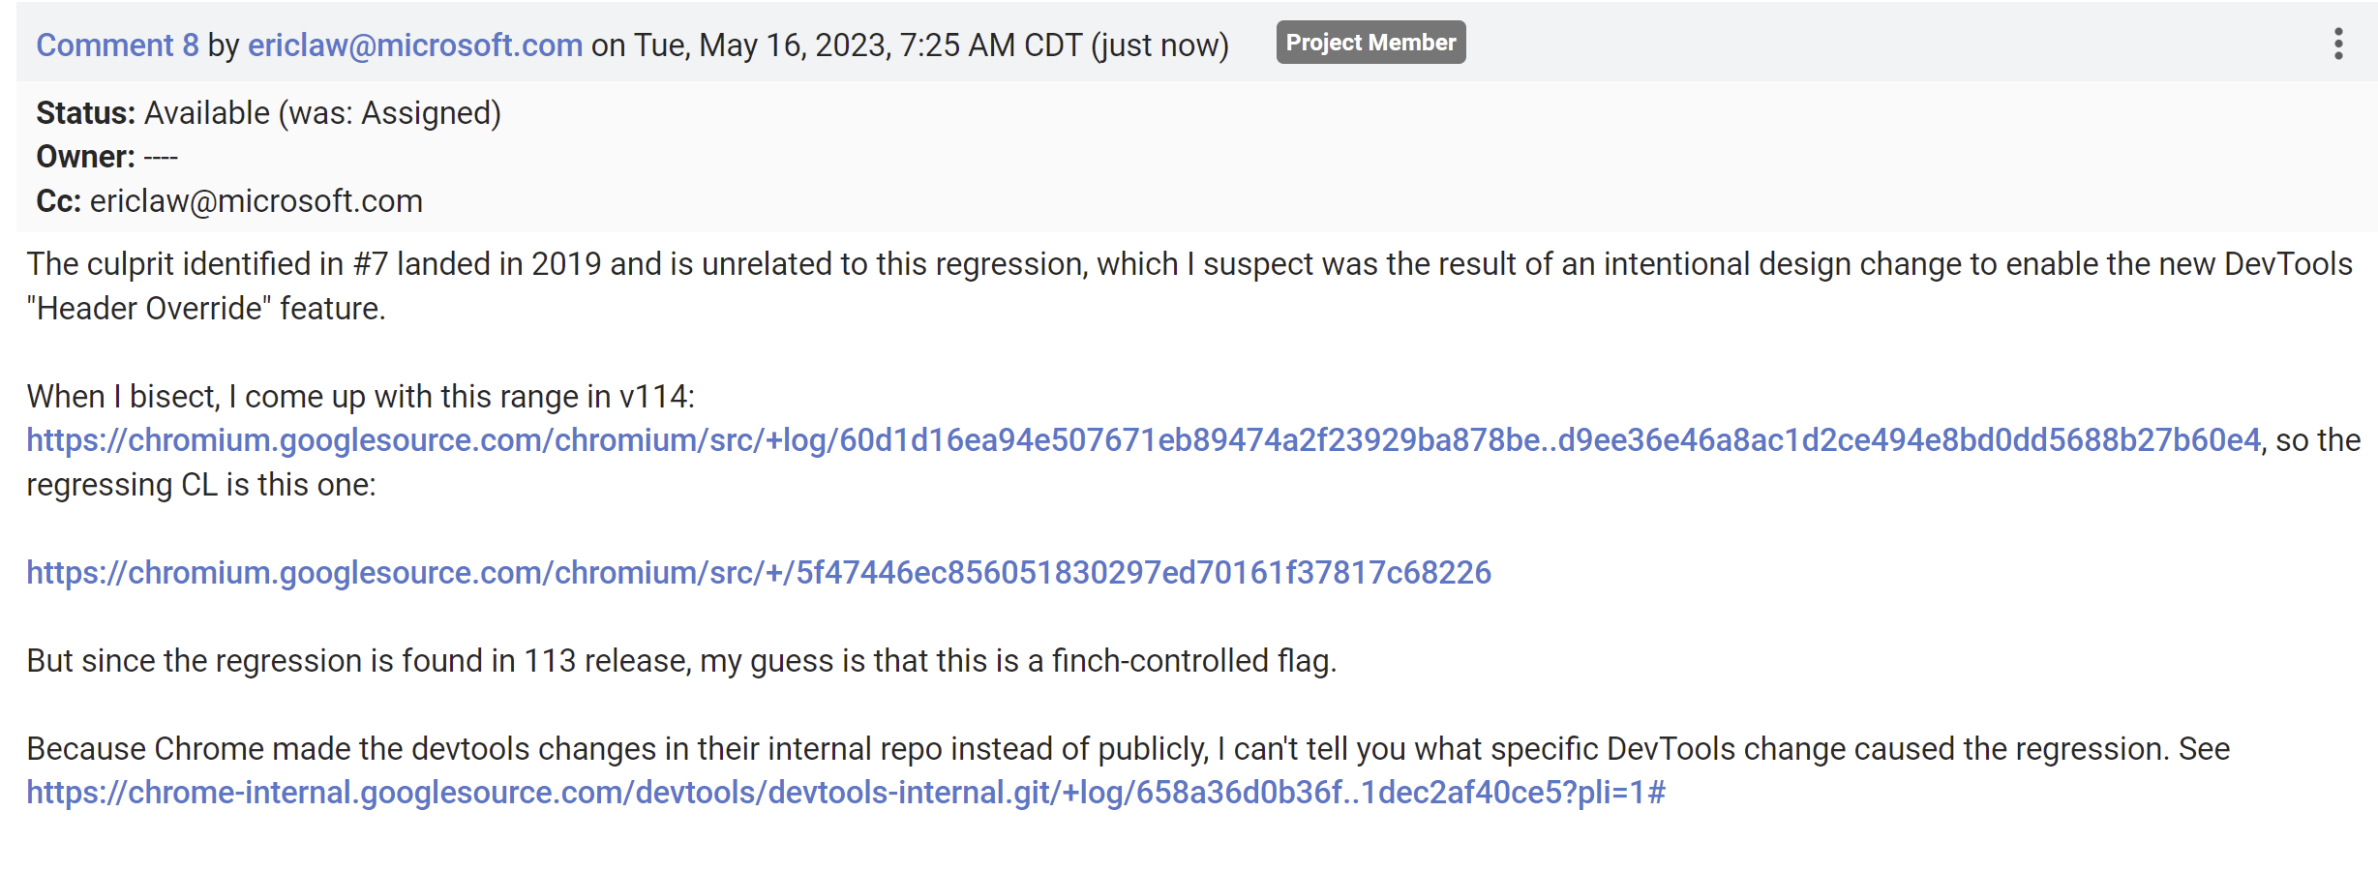Open the chrome-internal devtools-internal.git log link
2378x872 pixels.
845,792
